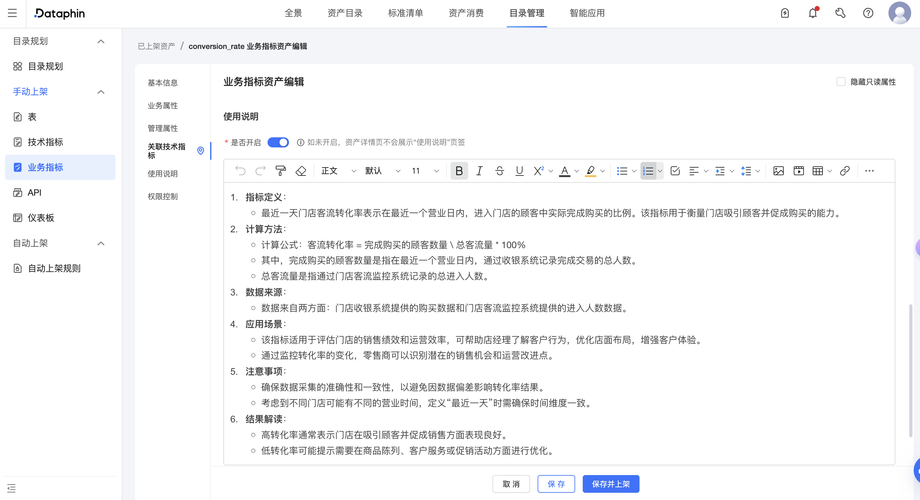Insert an image via toolbar icon
This screenshot has height=500, width=920.
pyautogui.click(x=778, y=171)
